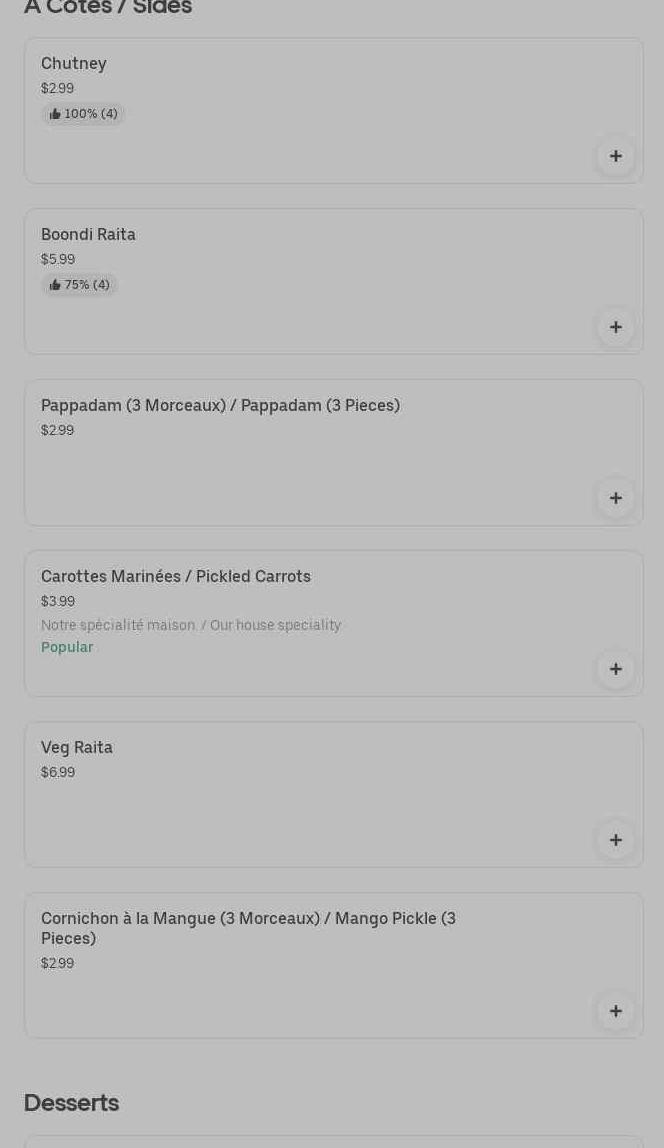
Task: Click the Popular label on Pickled Carrots
Action: pos(67,647)
